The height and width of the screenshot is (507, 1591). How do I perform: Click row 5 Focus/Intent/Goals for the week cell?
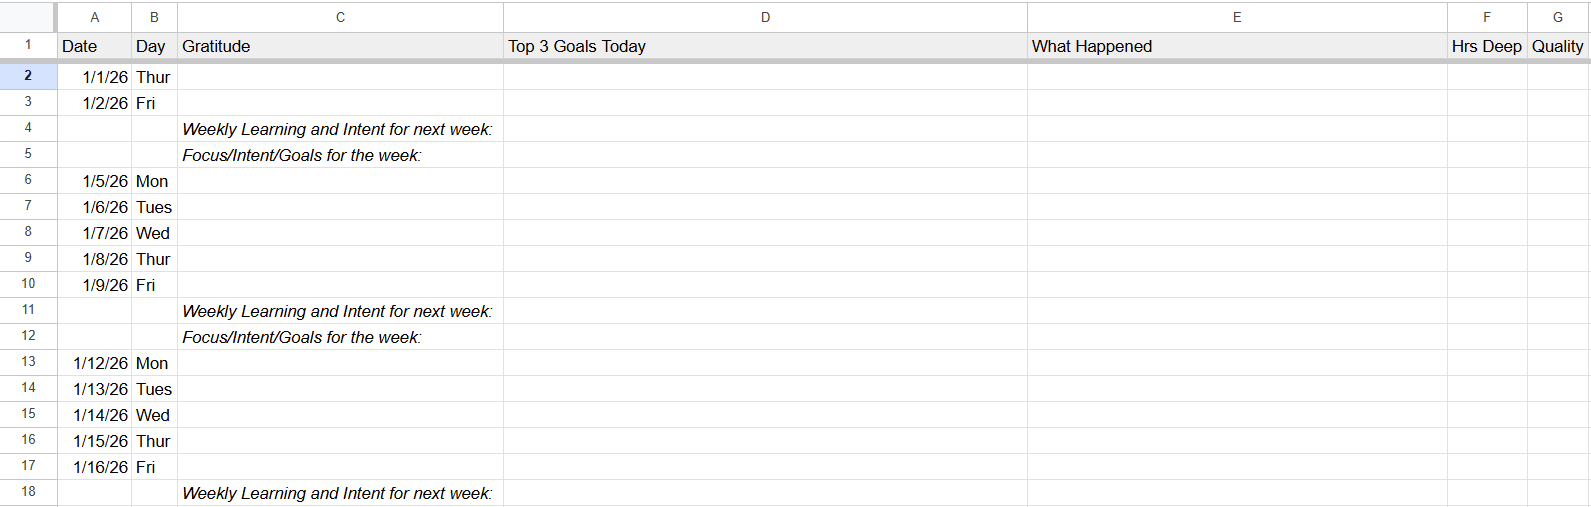pos(340,155)
